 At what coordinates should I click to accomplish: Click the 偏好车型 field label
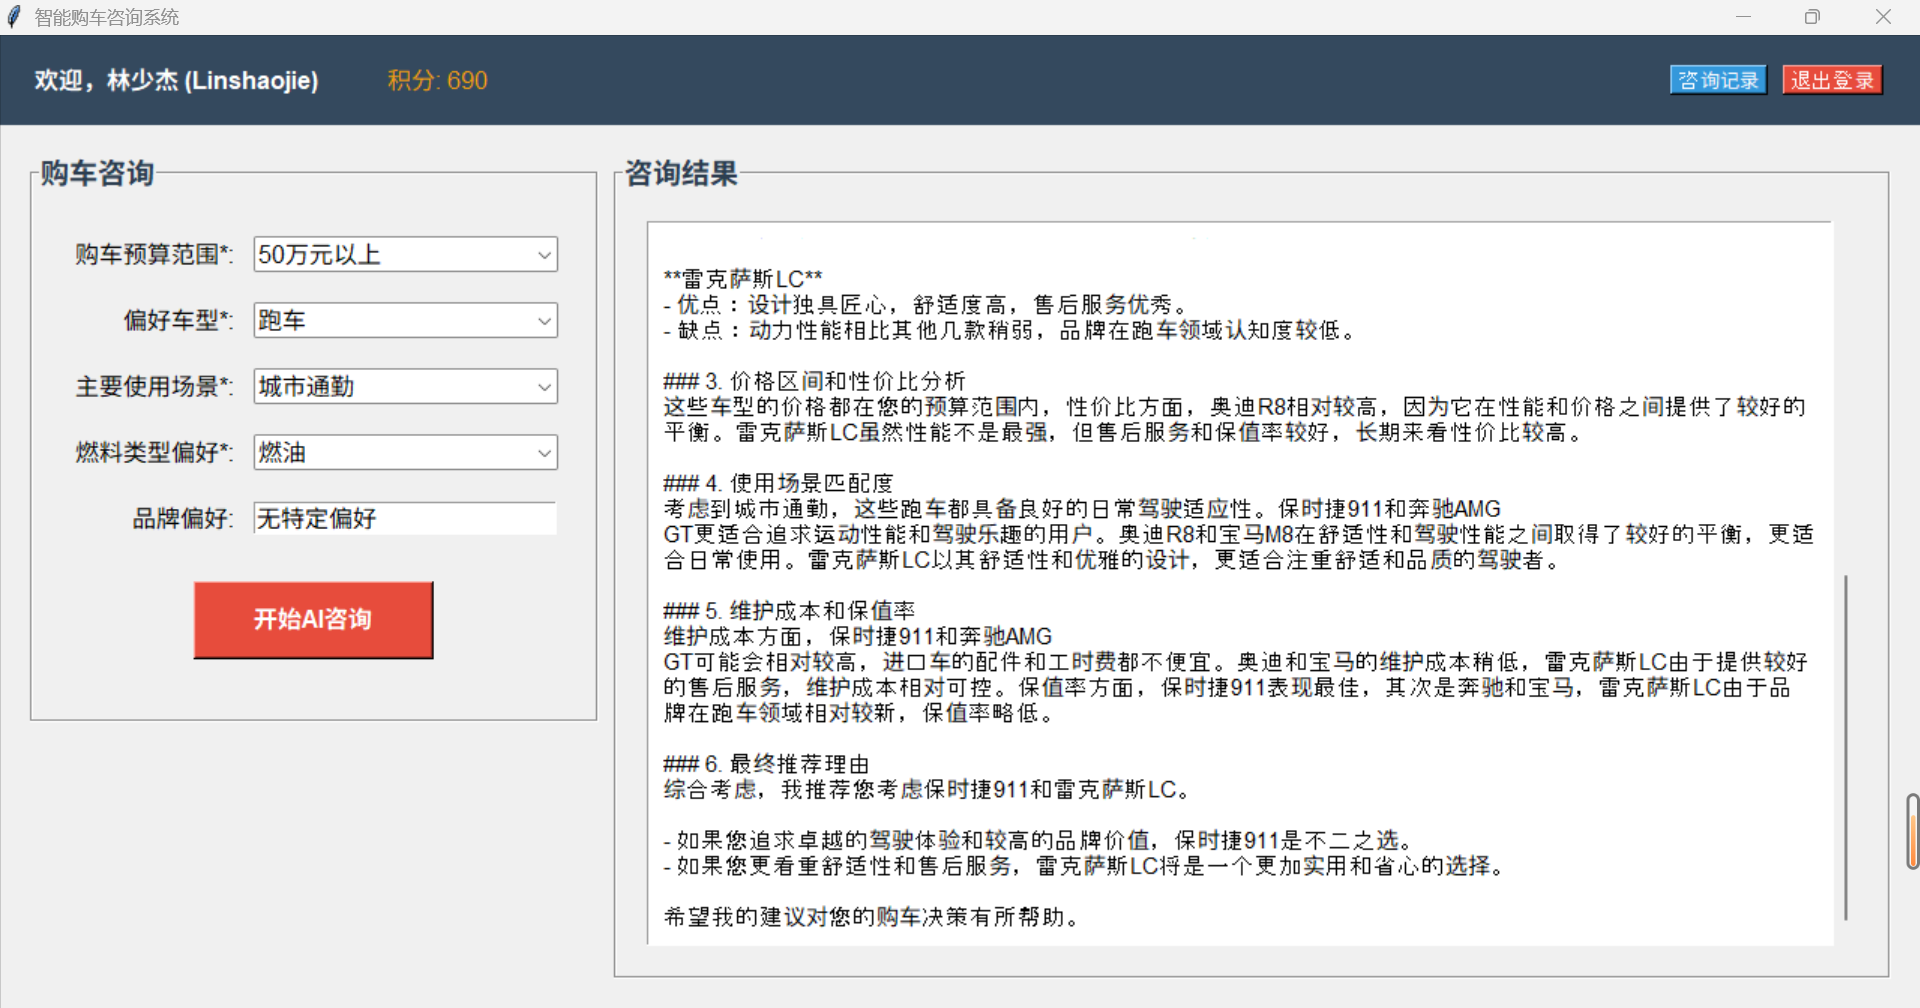pyautogui.click(x=178, y=320)
